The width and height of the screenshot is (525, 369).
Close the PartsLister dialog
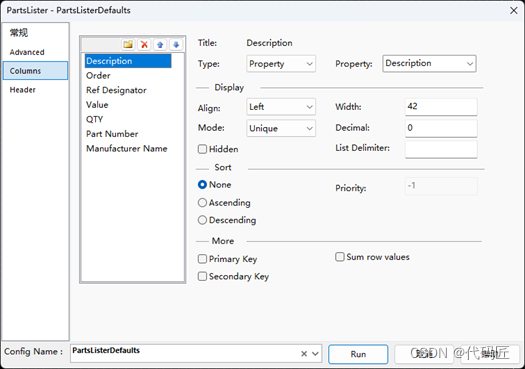click(514, 11)
